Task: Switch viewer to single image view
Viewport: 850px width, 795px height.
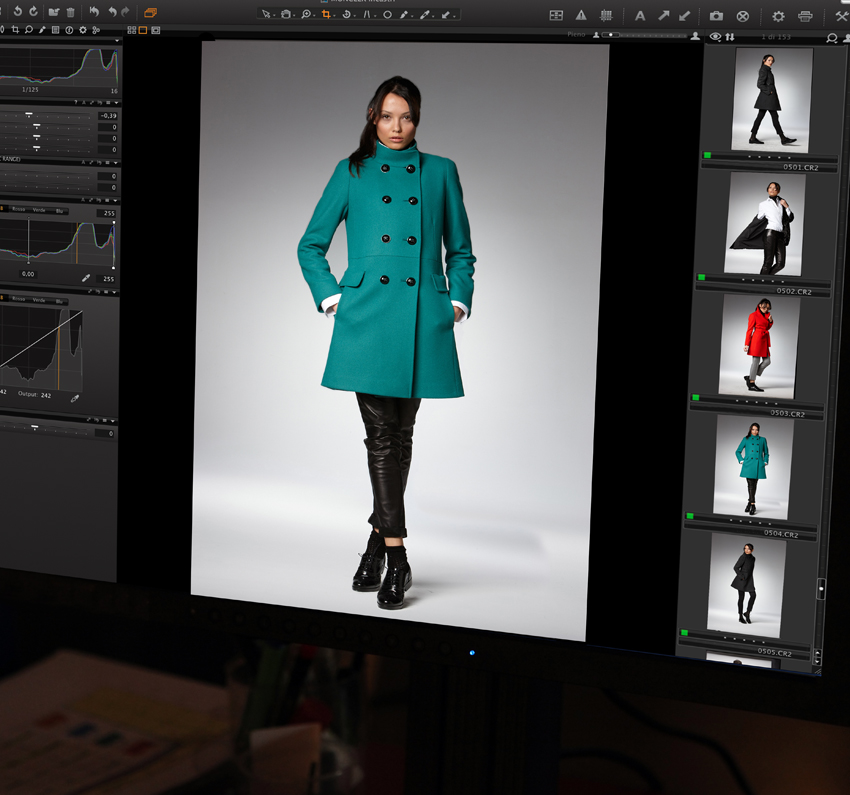Action: [143, 30]
